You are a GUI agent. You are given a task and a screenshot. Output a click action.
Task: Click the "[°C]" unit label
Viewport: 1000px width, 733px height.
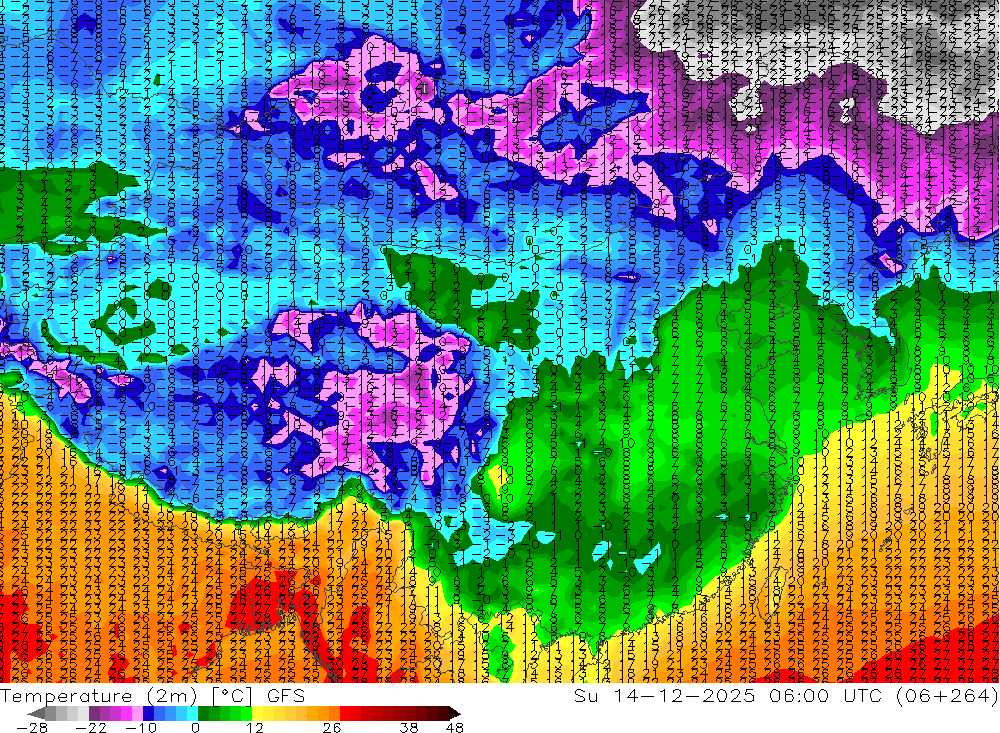pyautogui.click(x=232, y=695)
